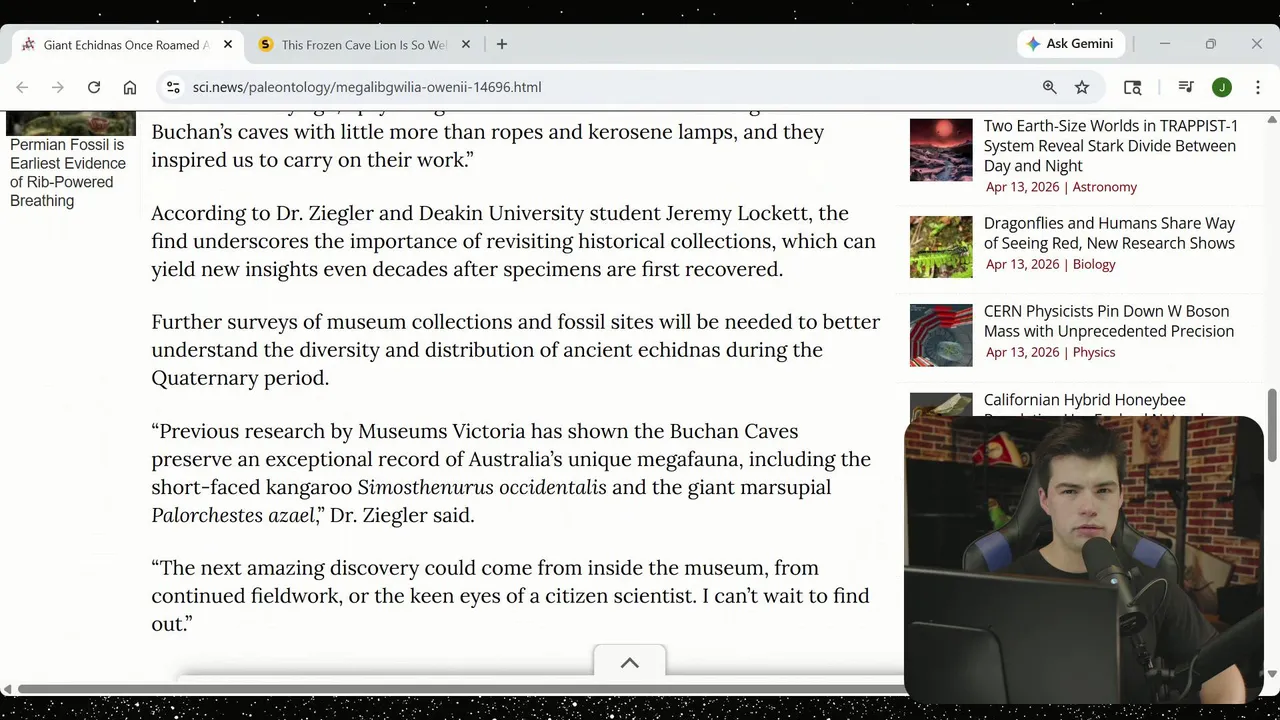Screen dimensions: 1280x720
Task: Open the media controls icon
Action: tap(1186, 87)
